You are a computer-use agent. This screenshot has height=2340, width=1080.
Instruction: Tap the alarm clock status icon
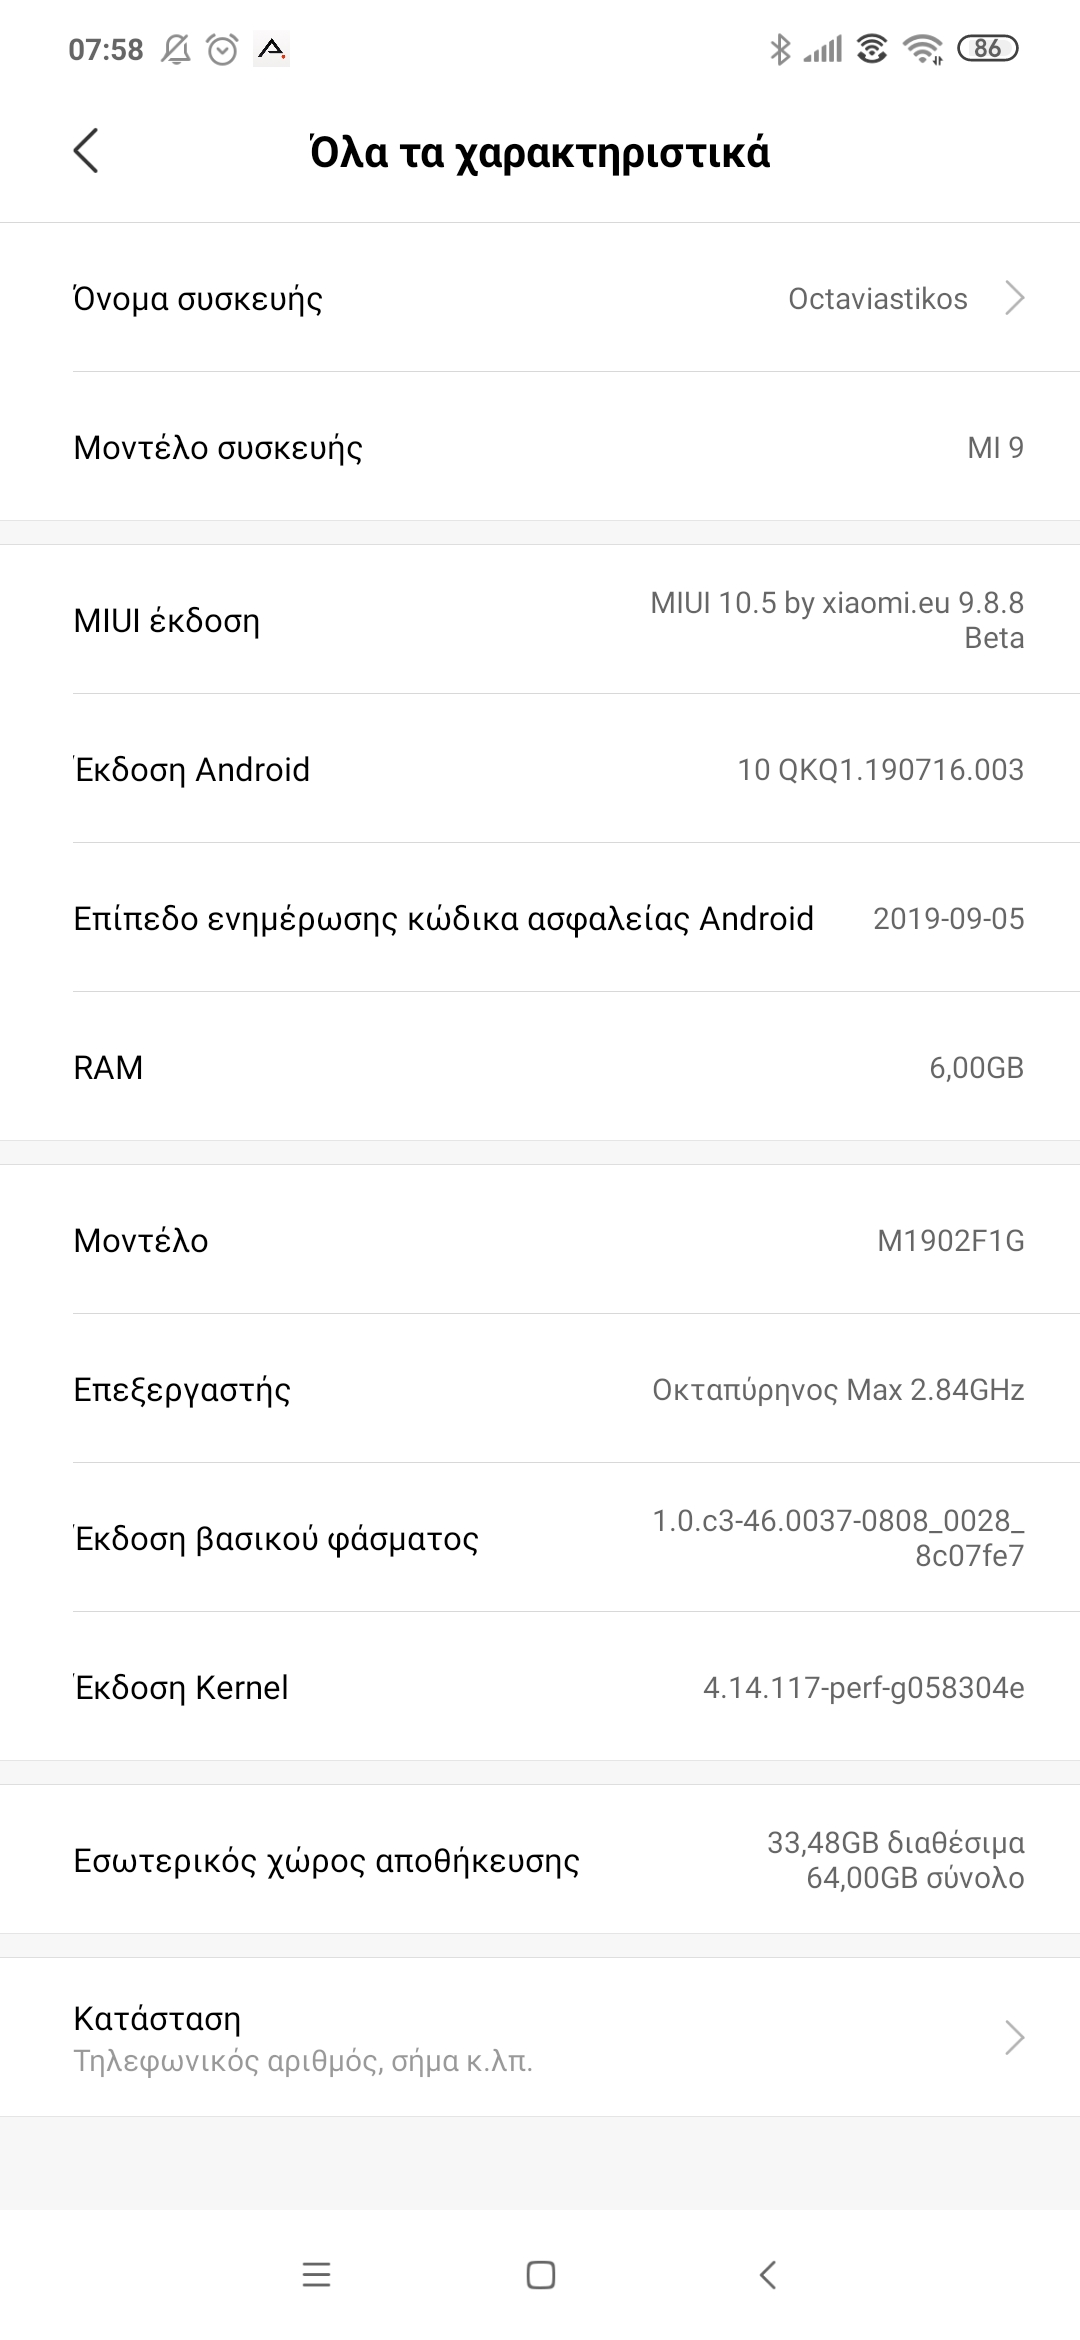(222, 49)
